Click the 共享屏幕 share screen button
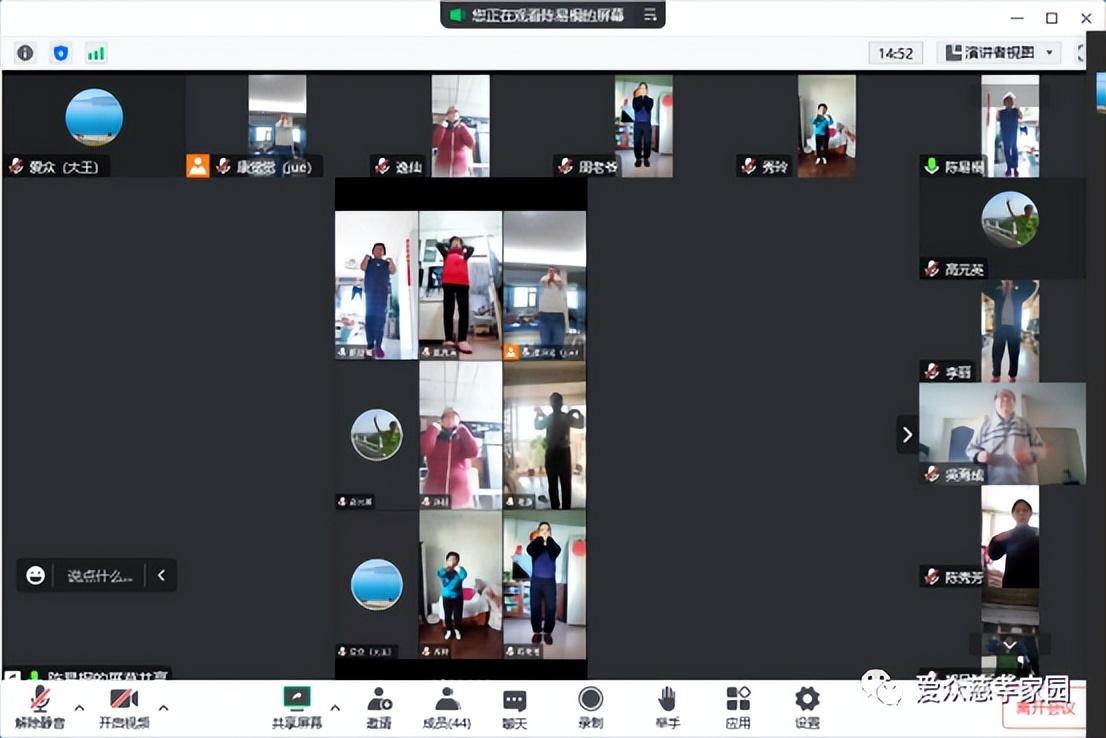Screen dimensions: 1106x738 coord(297,705)
